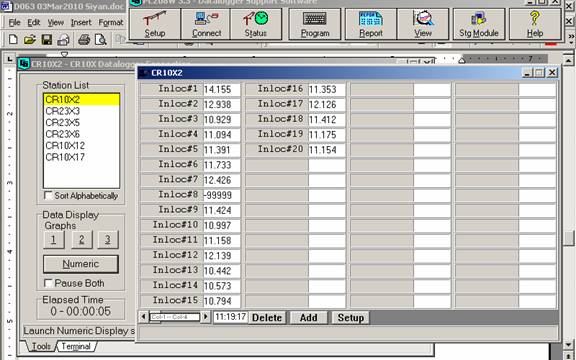Open Graph 2 display
576x360 pixels.
point(81,240)
